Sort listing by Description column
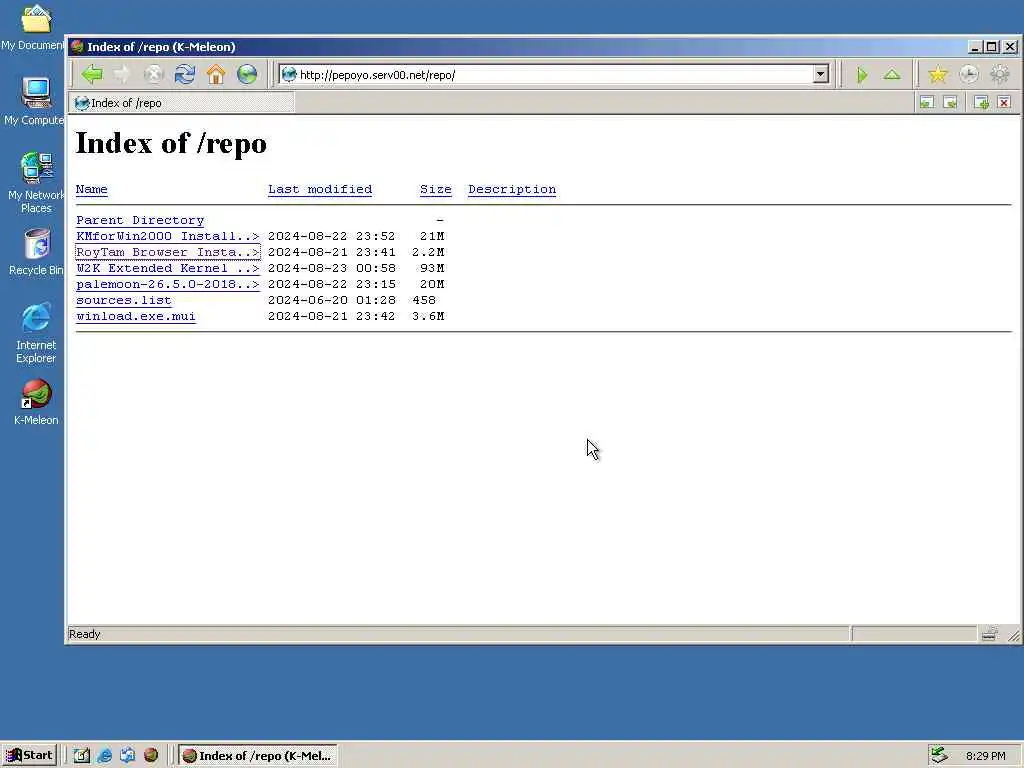 [x=512, y=189]
